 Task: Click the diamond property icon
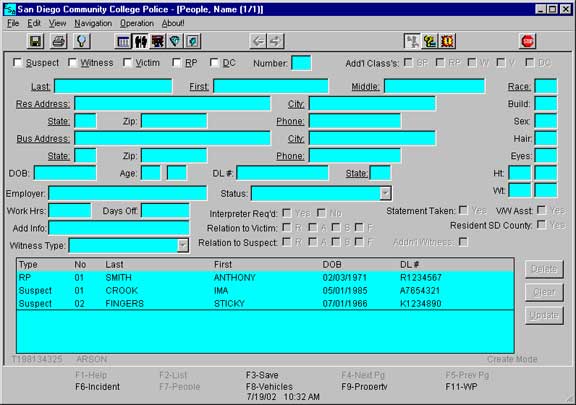click(x=175, y=41)
